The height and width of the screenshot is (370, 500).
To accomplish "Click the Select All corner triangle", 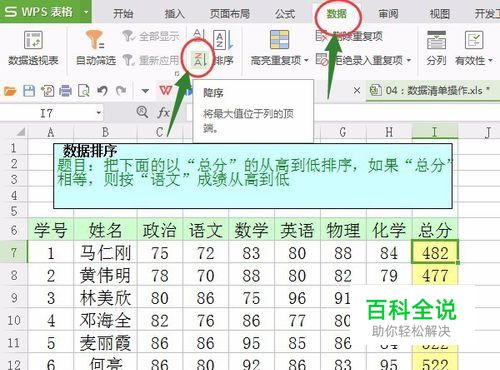I will (x=21, y=132).
